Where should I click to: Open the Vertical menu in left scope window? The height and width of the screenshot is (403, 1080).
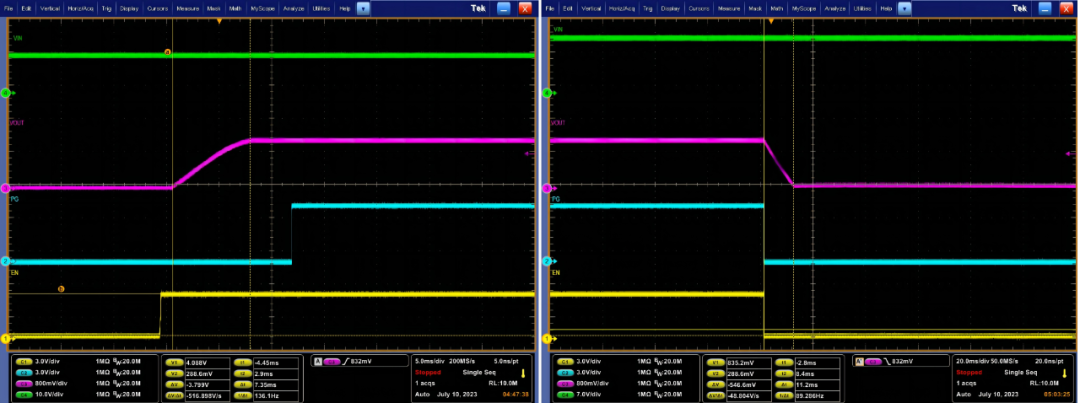click(x=50, y=8)
